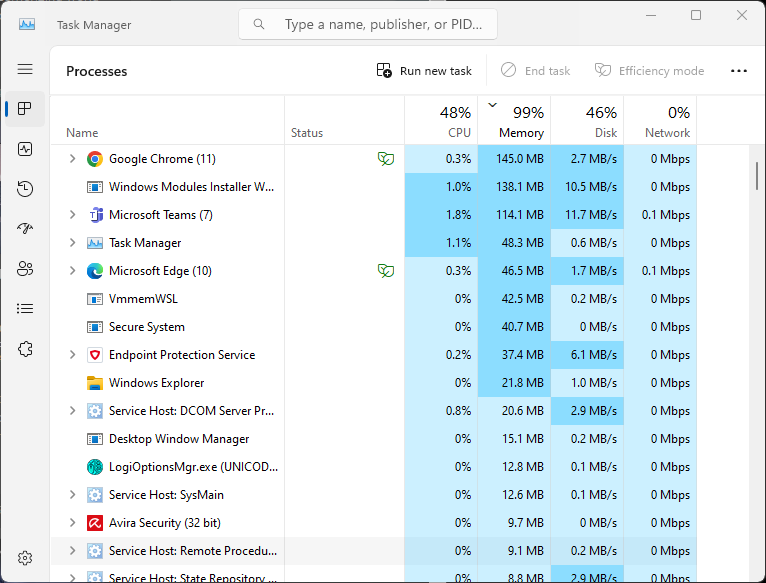Click the vertical scrollbar of process list
This screenshot has height=583, width=766.
point(757,176)
